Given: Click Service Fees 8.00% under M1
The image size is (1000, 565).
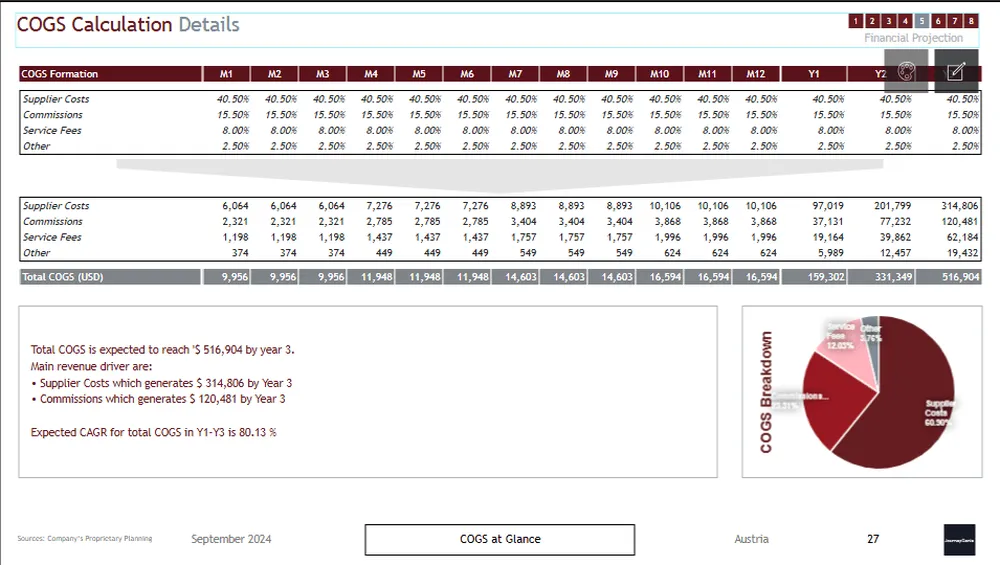Looking at the screenshot, I should click(x=235, y=130).
